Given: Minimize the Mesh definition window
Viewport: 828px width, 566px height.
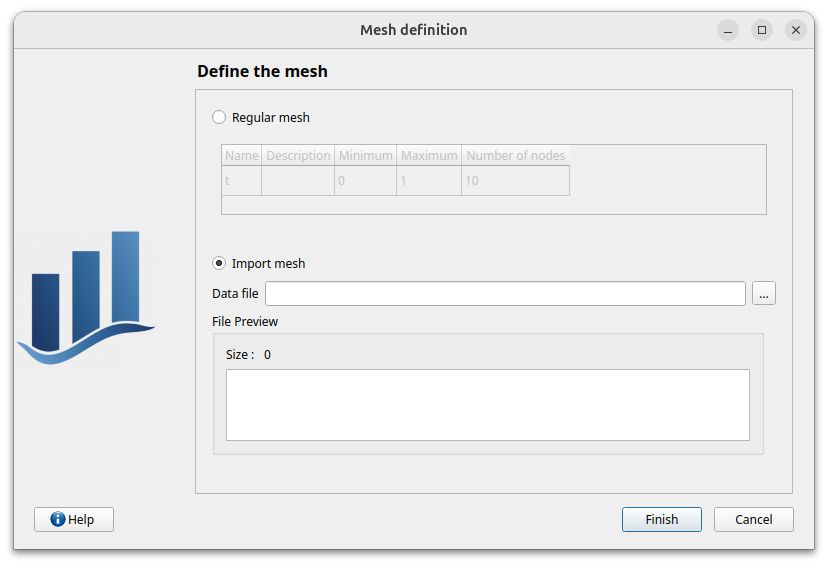Looking at the screenshot, I should [728, 30].
